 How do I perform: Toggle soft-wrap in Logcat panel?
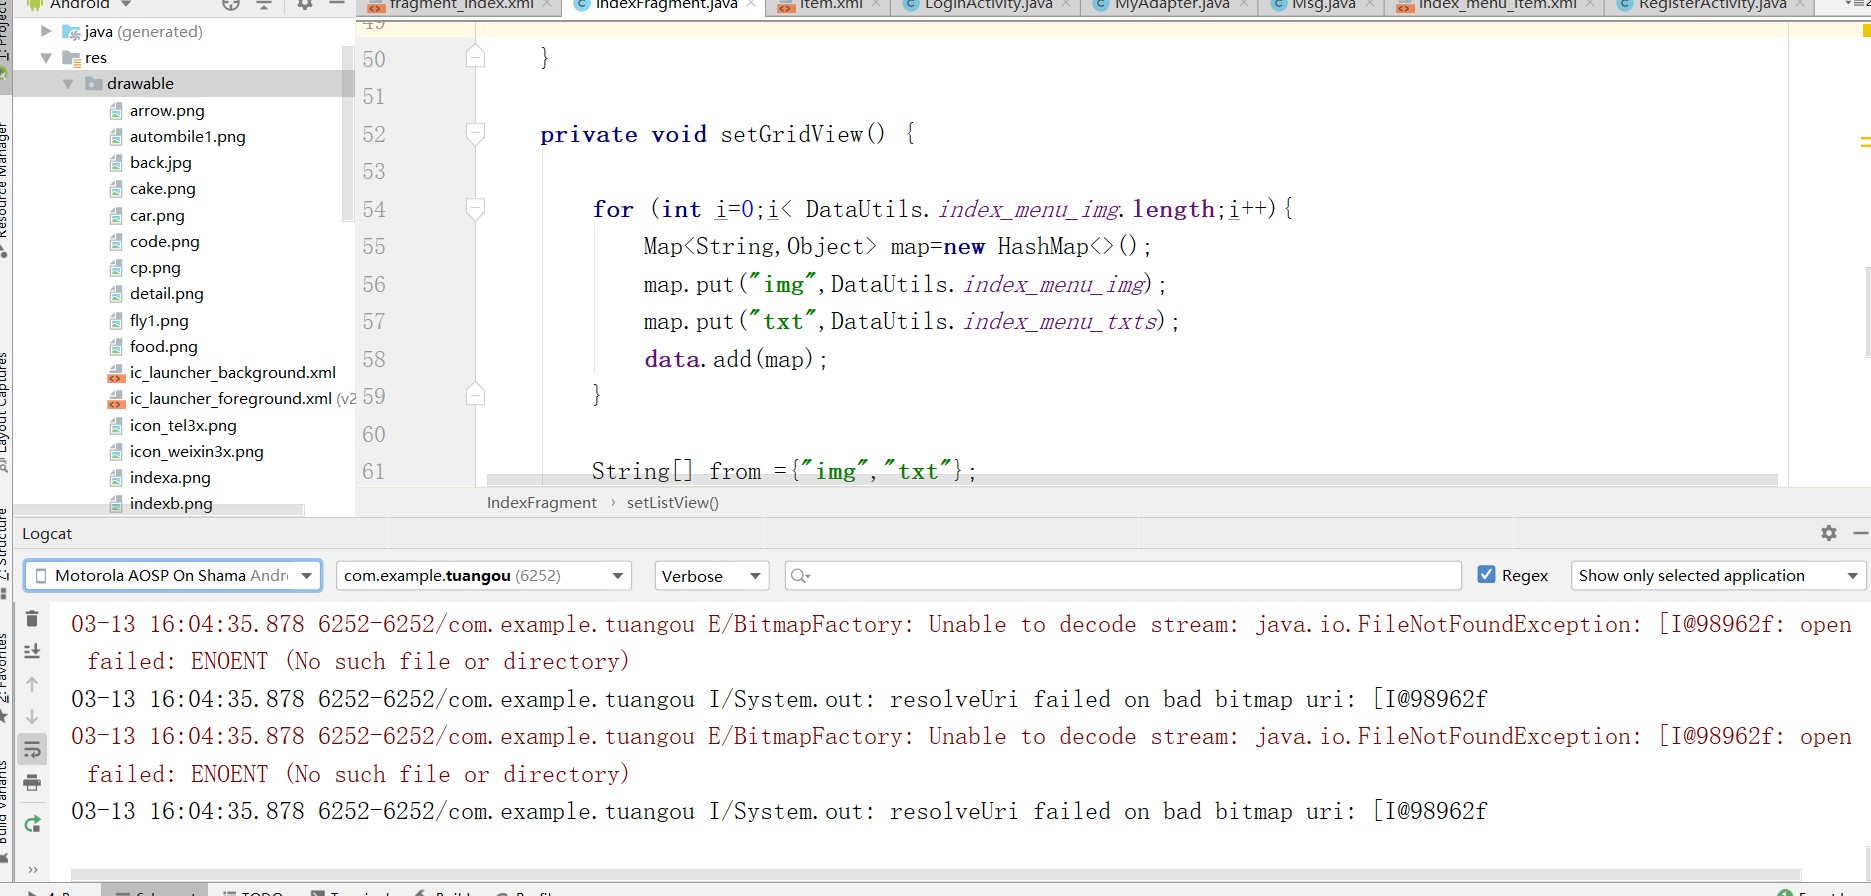[32, 749]
